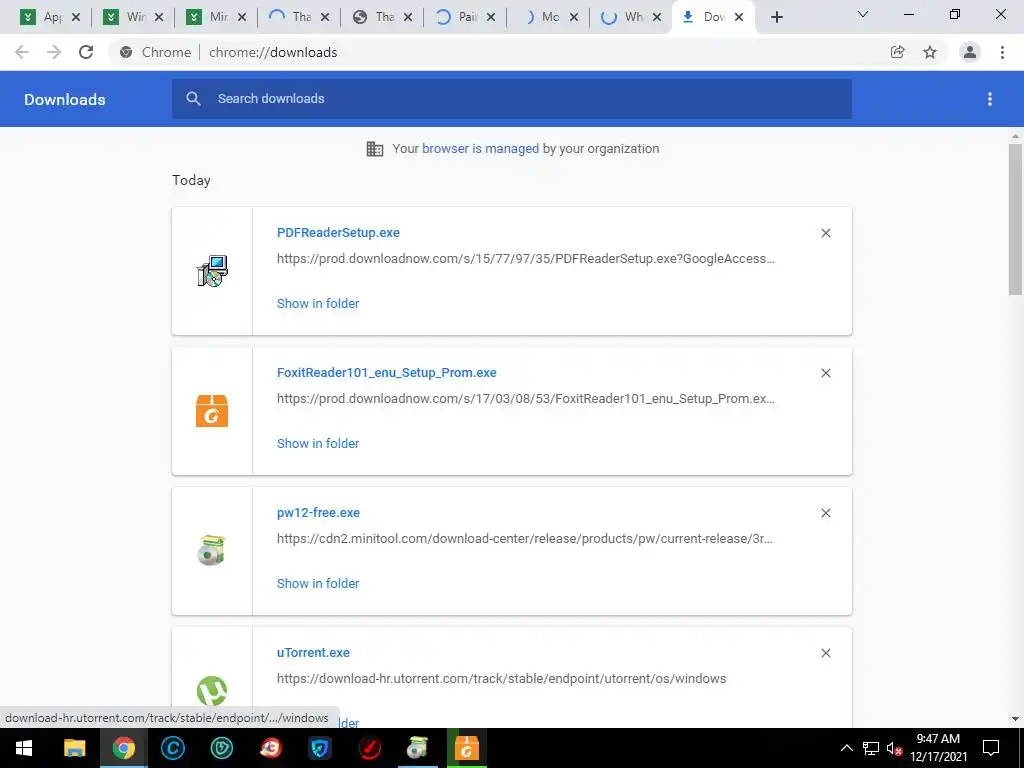Open the pw12-free.exe file link

click(318, 513)
